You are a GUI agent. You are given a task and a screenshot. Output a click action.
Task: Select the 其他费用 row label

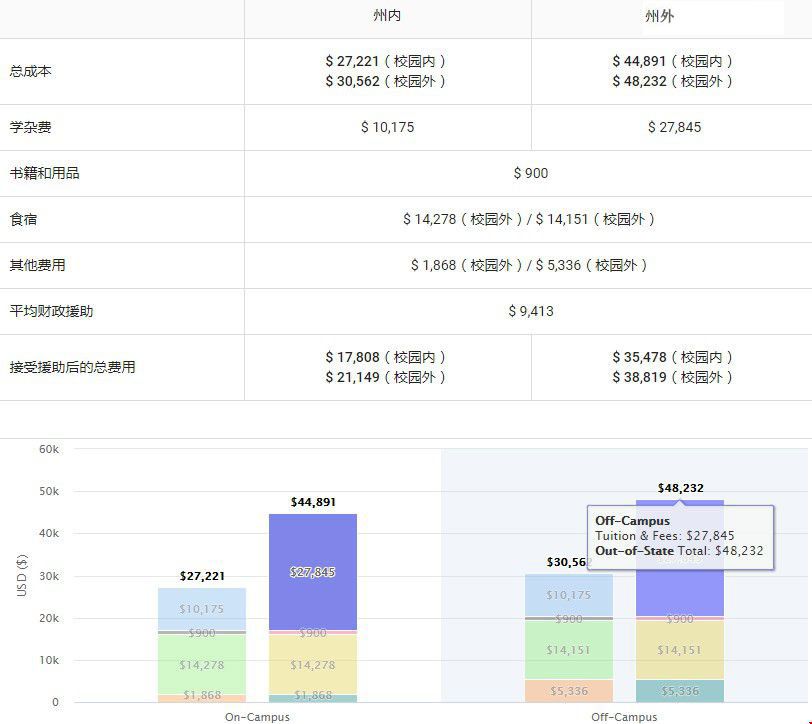pos(37,265)
